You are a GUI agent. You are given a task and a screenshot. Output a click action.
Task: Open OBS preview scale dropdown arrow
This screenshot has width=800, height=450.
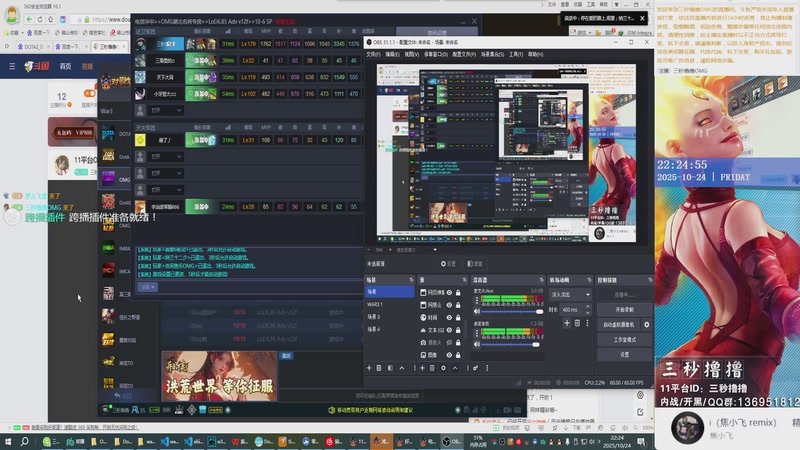point(435,250)
